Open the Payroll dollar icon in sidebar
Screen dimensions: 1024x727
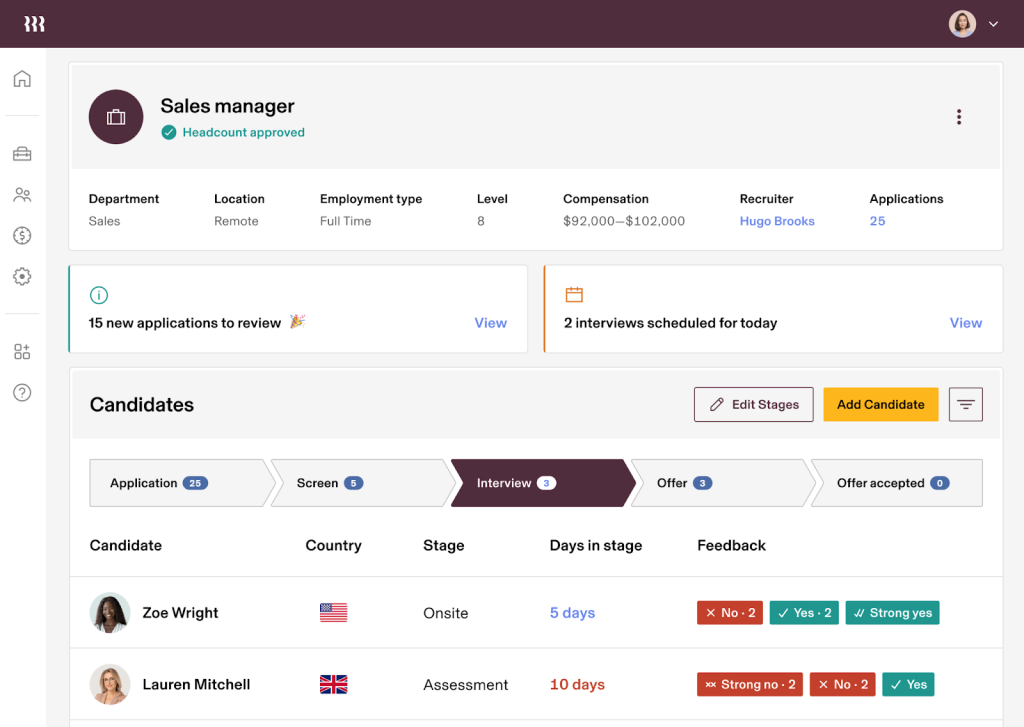pyautogui.click(x=21, y=235)
